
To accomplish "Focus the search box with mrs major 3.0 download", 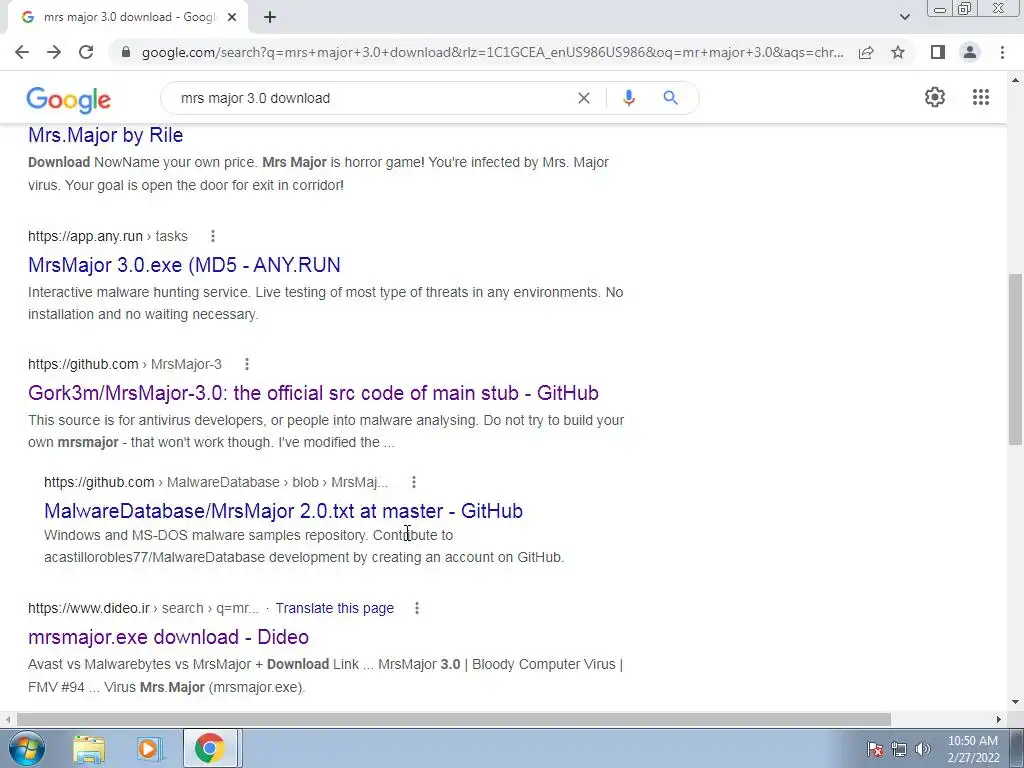I will coord(376,98).
